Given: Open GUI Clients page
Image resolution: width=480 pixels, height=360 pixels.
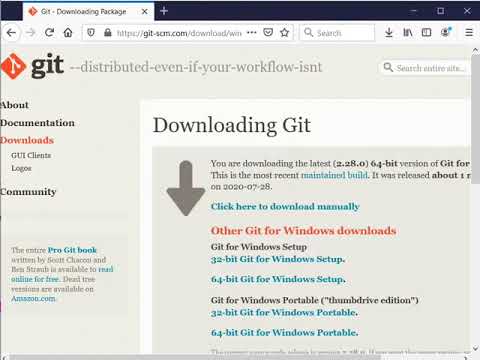Looking at the screenshot, I should click(x=31, y=155).
